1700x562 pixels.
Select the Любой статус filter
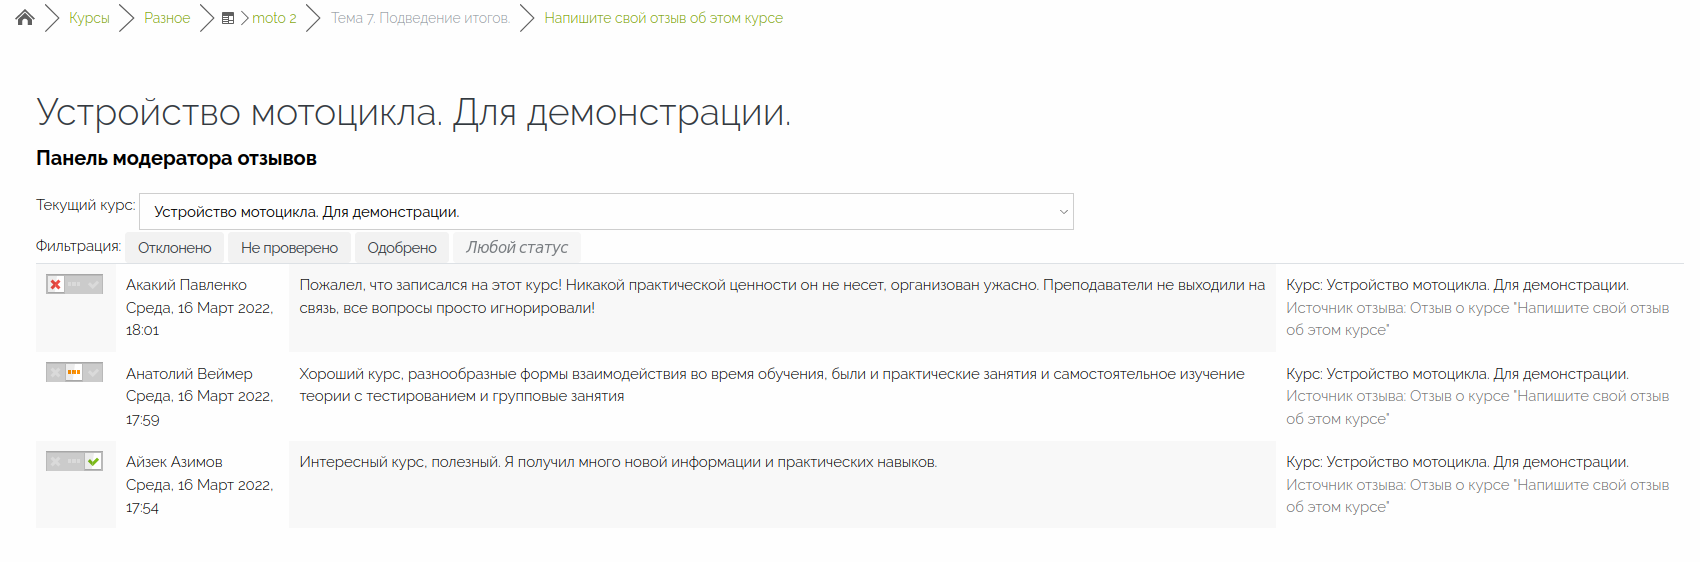(516, 248)
